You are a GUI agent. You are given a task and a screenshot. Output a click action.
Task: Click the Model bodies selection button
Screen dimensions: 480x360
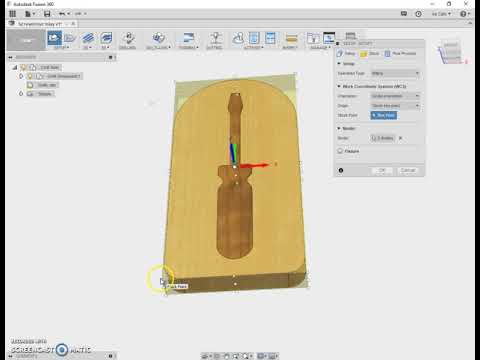[x=383, y=138]
